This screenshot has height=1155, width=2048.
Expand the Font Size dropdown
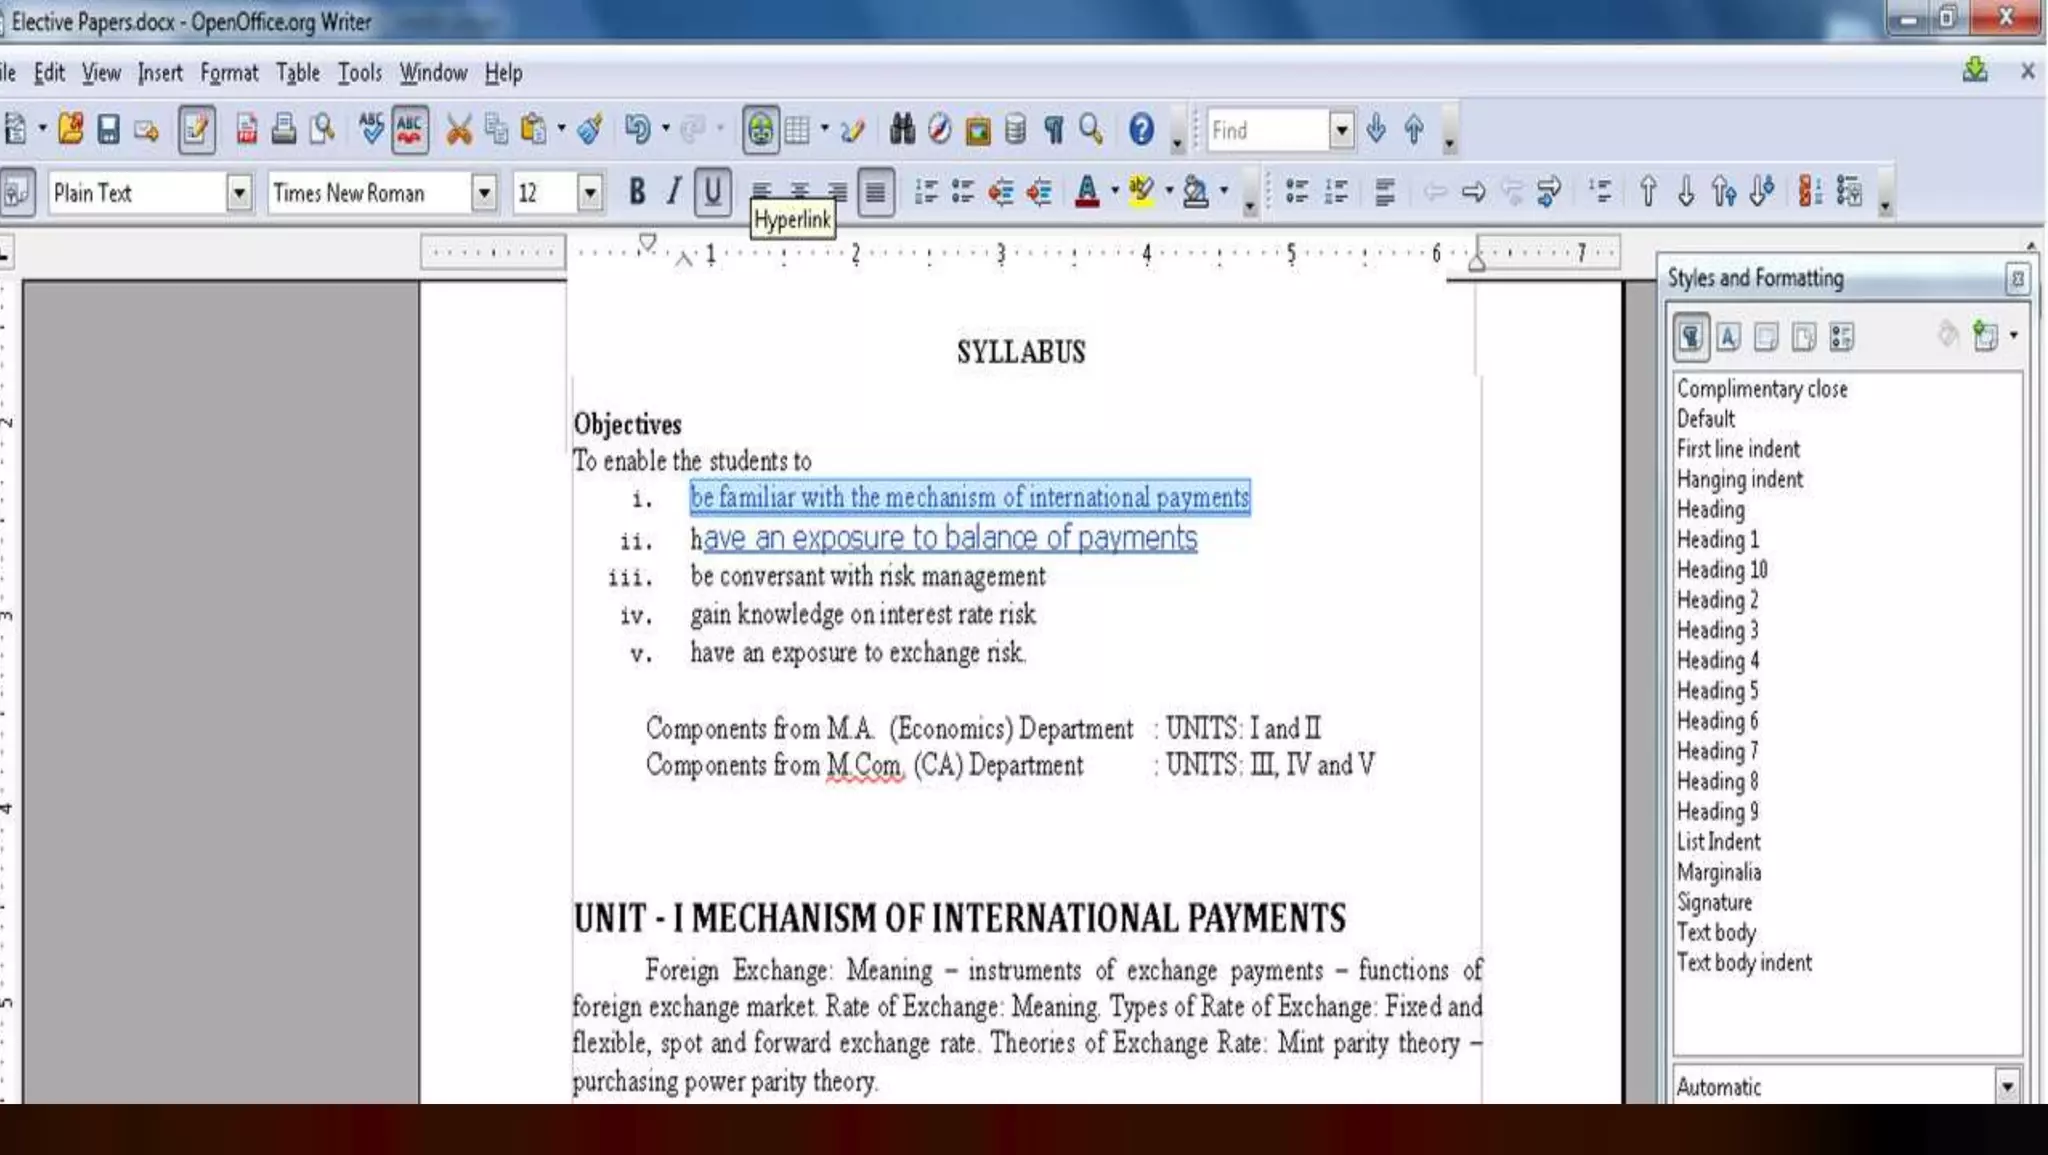[x=590, y=192]
